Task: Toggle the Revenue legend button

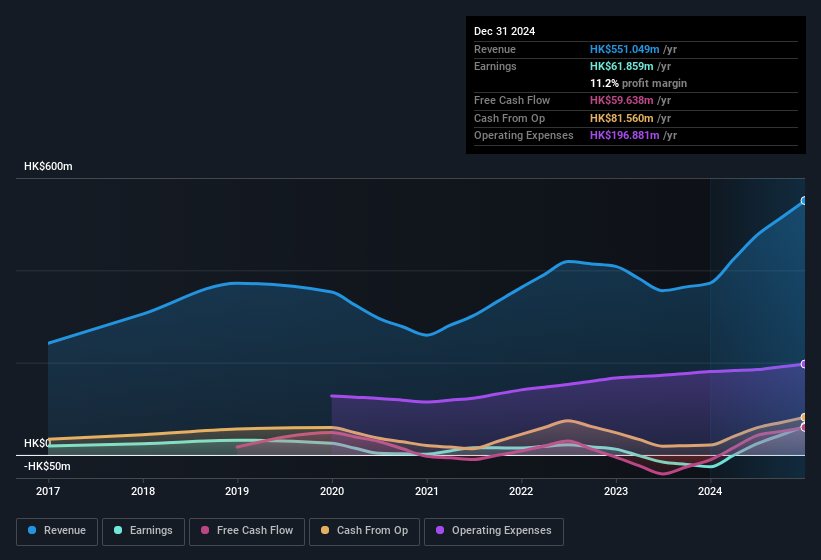Action: [57, 532]
